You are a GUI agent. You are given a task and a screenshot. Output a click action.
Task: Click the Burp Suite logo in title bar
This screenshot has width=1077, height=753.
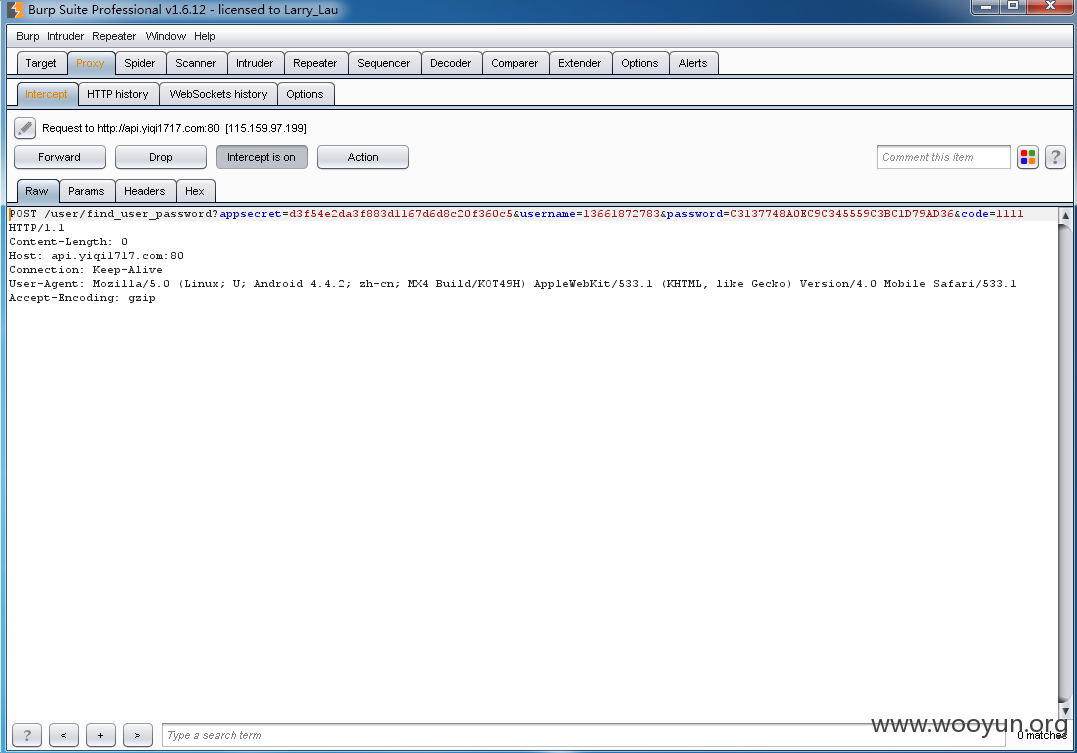click(14, 10)
